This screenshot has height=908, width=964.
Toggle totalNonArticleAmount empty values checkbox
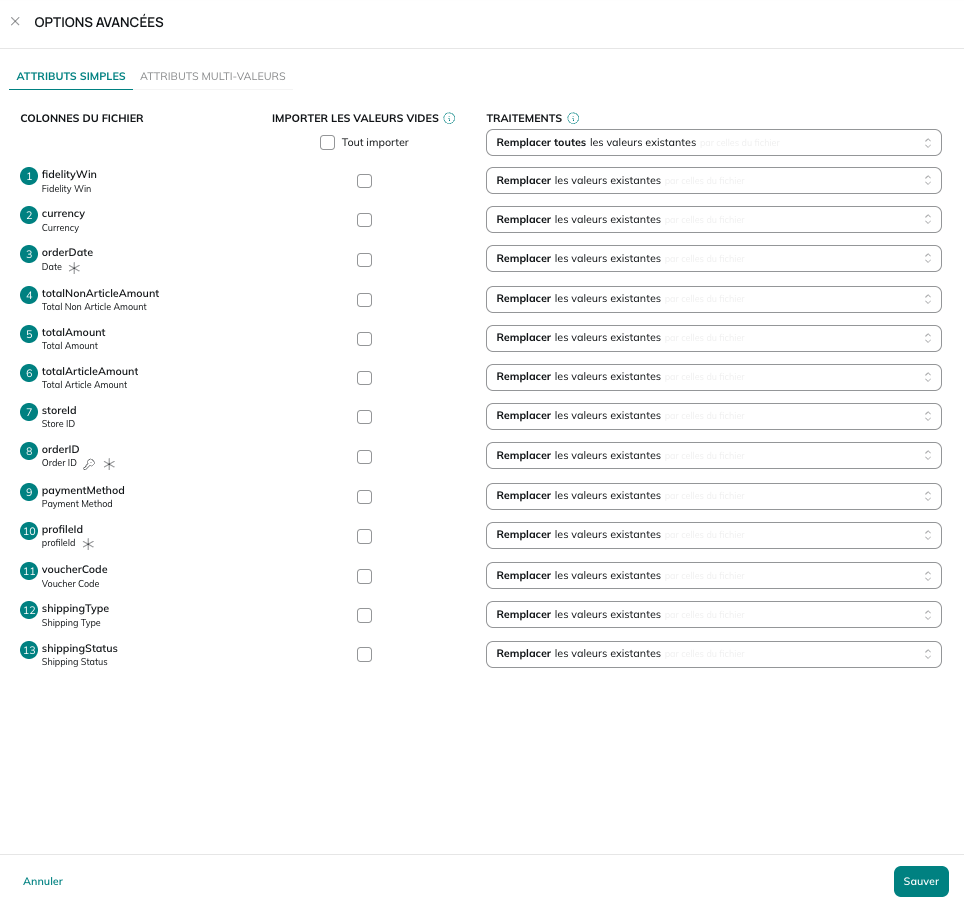tap(365, 300)
